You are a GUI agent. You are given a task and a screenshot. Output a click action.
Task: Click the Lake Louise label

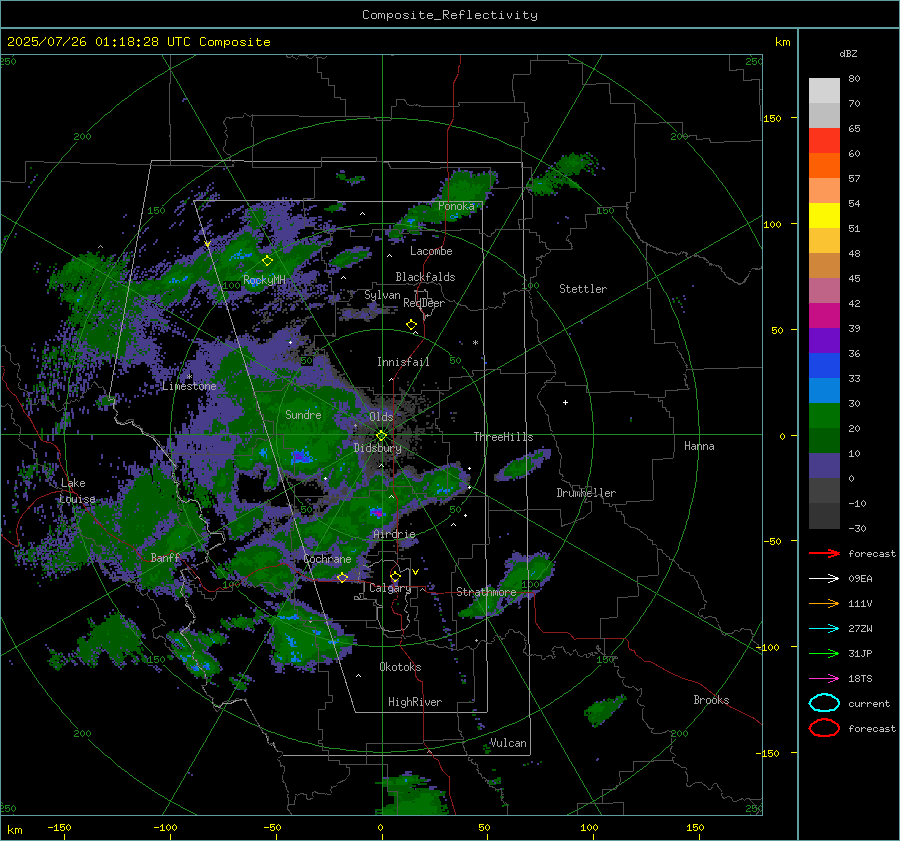[78, 491]
